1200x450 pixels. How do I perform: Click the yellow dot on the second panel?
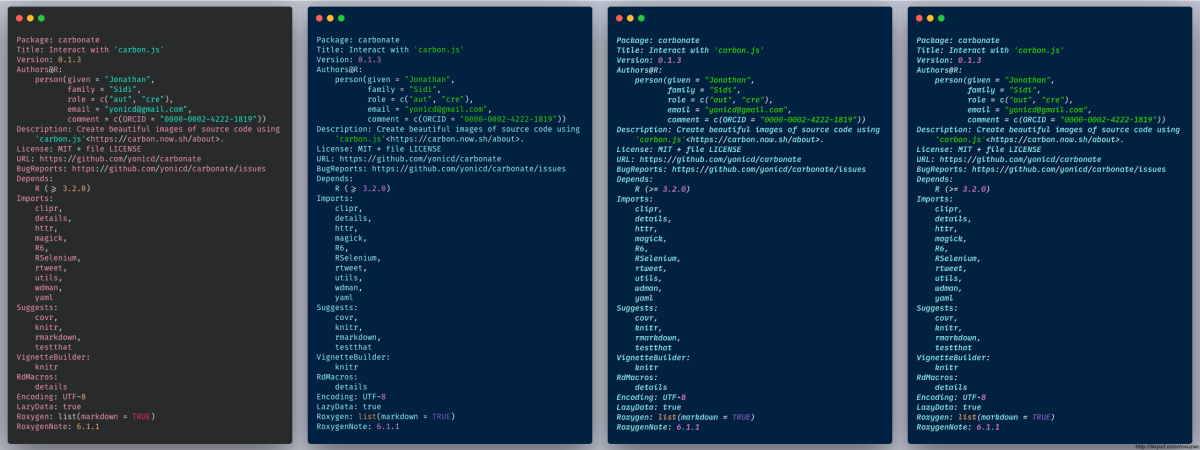(x=330, y=18)
